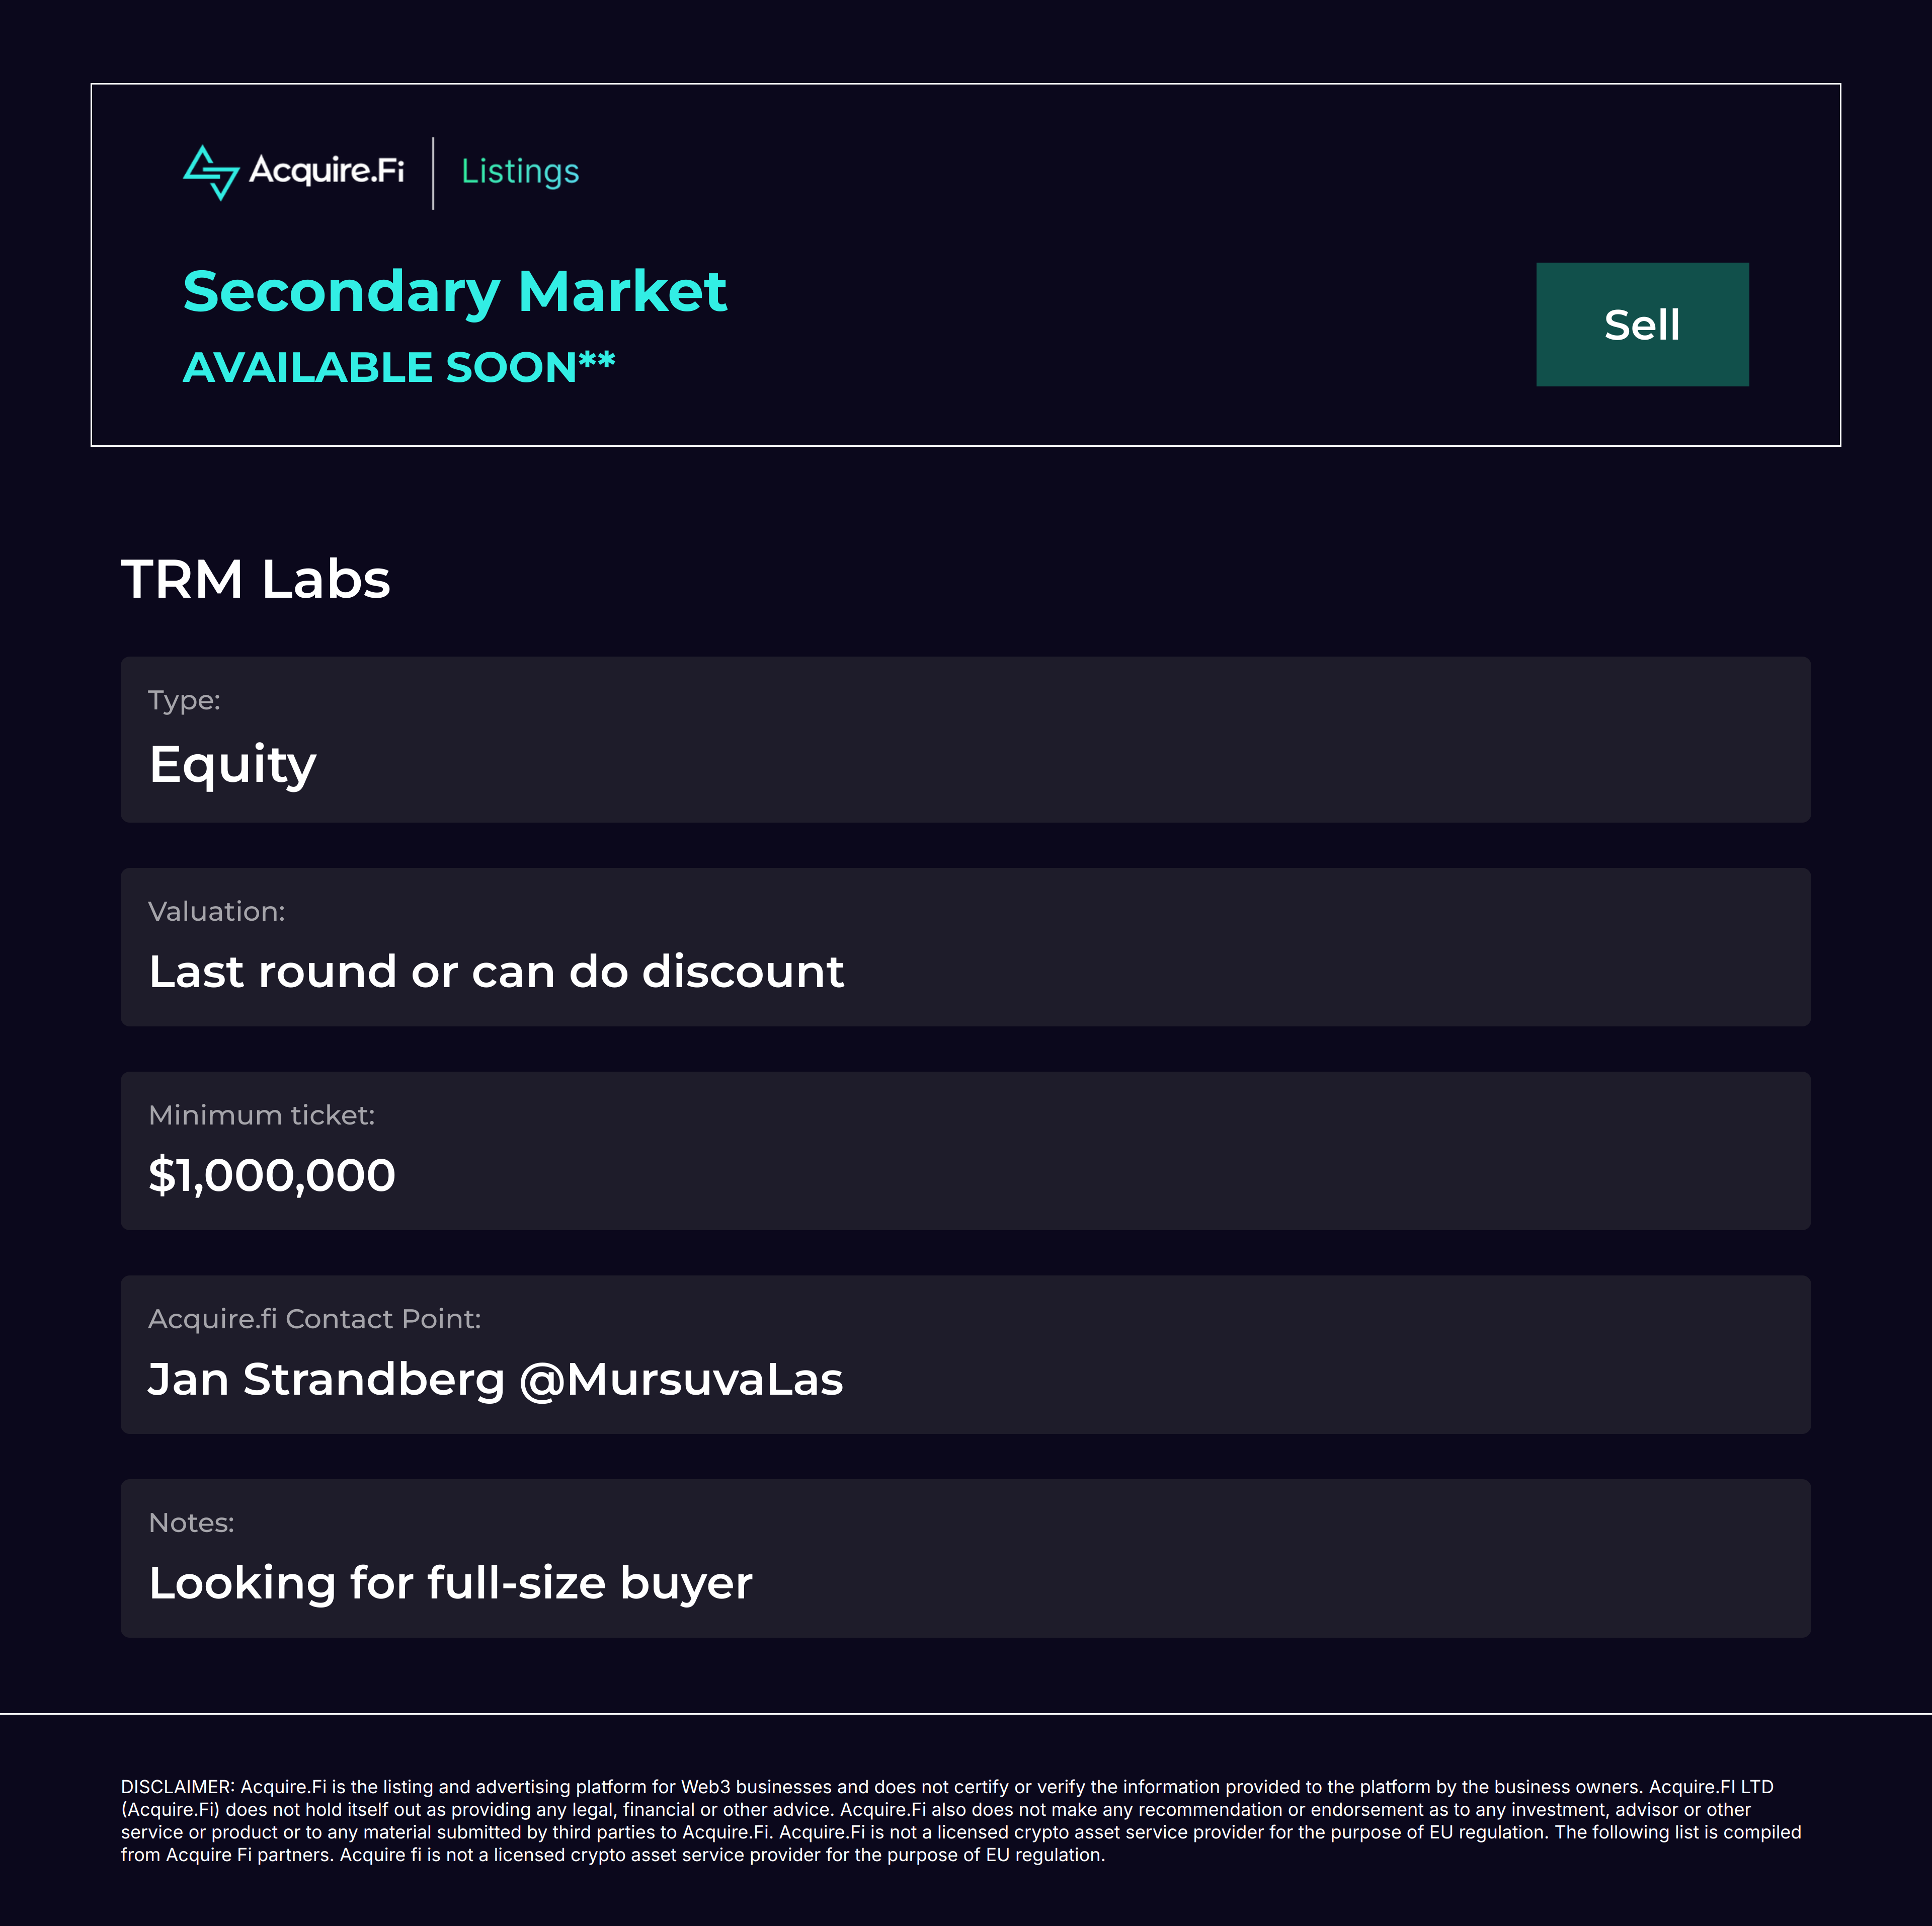Click the Acquire.fi Contact Point label
Image resolution: width=1932 pixels, height=1926 pixels.
click(314, 1319)
